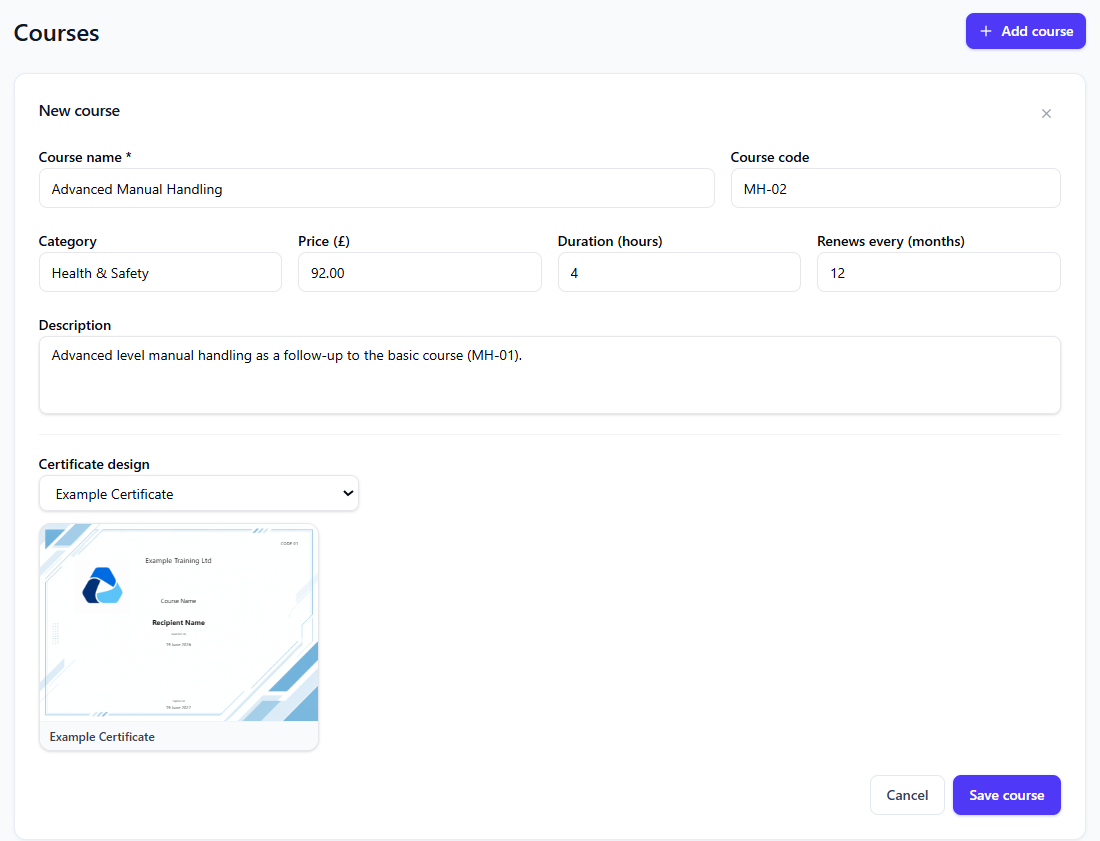This screenshot has width=1100, height=841.
Task: Focus the Category field with Health & Safety
Action: [160, 272]
